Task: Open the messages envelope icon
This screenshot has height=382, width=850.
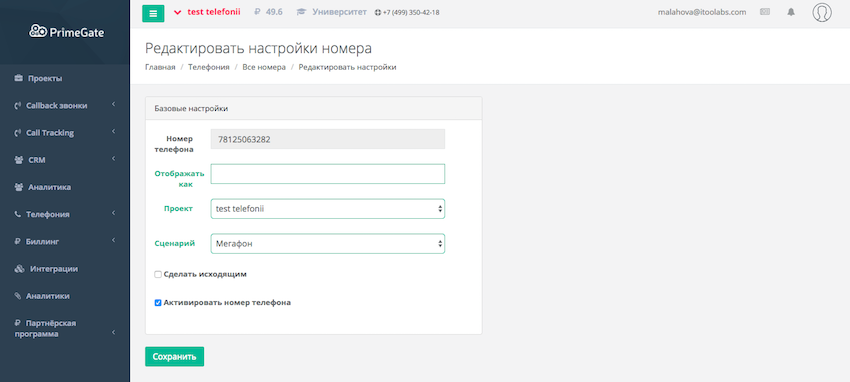Action: 765,12
